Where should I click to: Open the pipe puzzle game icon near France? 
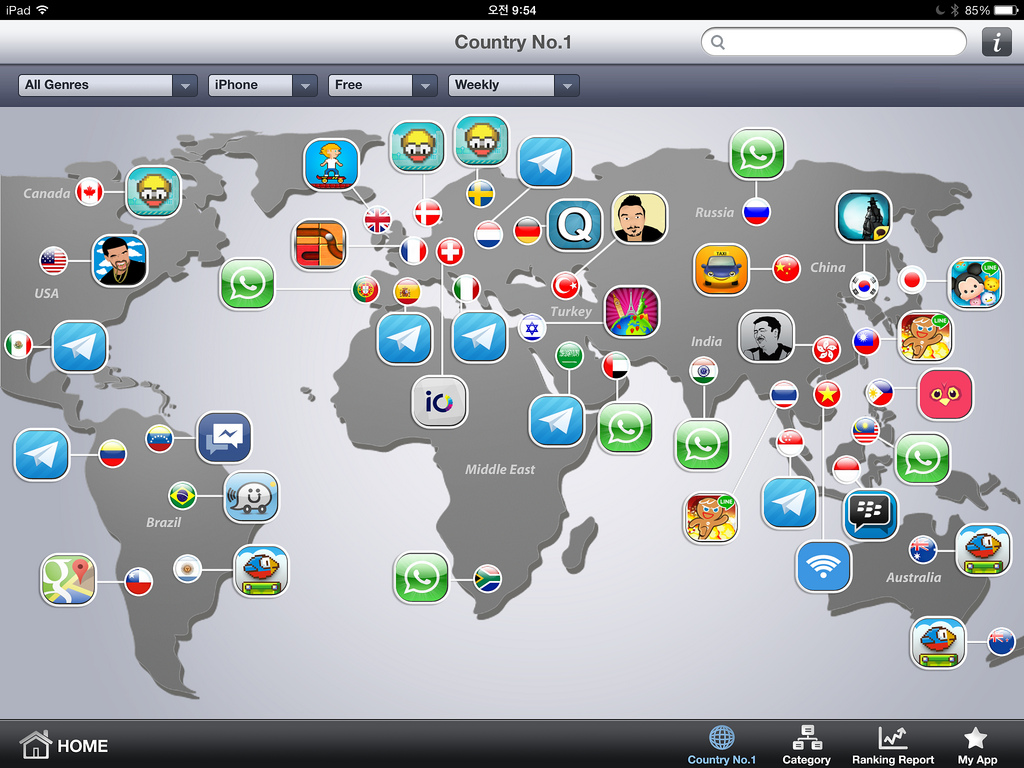coord(320,245)
